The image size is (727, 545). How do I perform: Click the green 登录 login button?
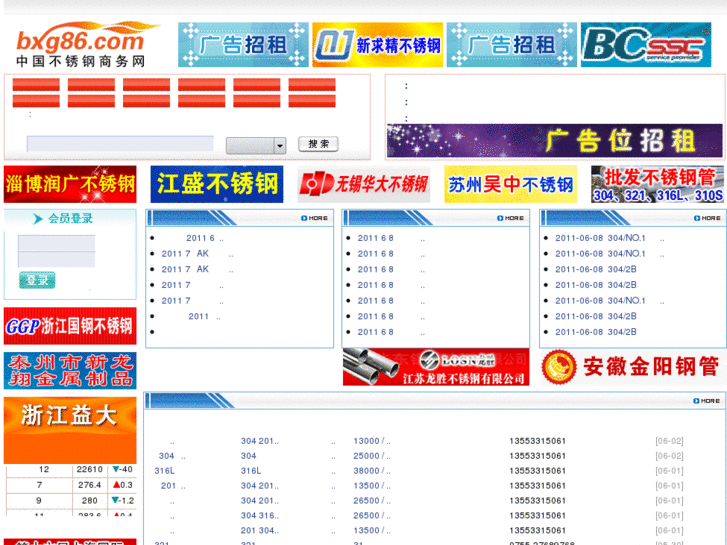coord(37,280)
